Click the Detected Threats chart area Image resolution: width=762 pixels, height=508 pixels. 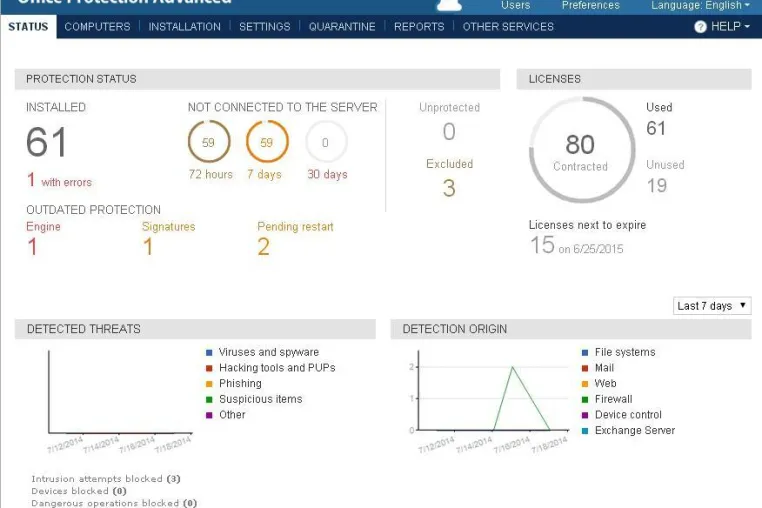pyautogui.click(x=120, y=392)
